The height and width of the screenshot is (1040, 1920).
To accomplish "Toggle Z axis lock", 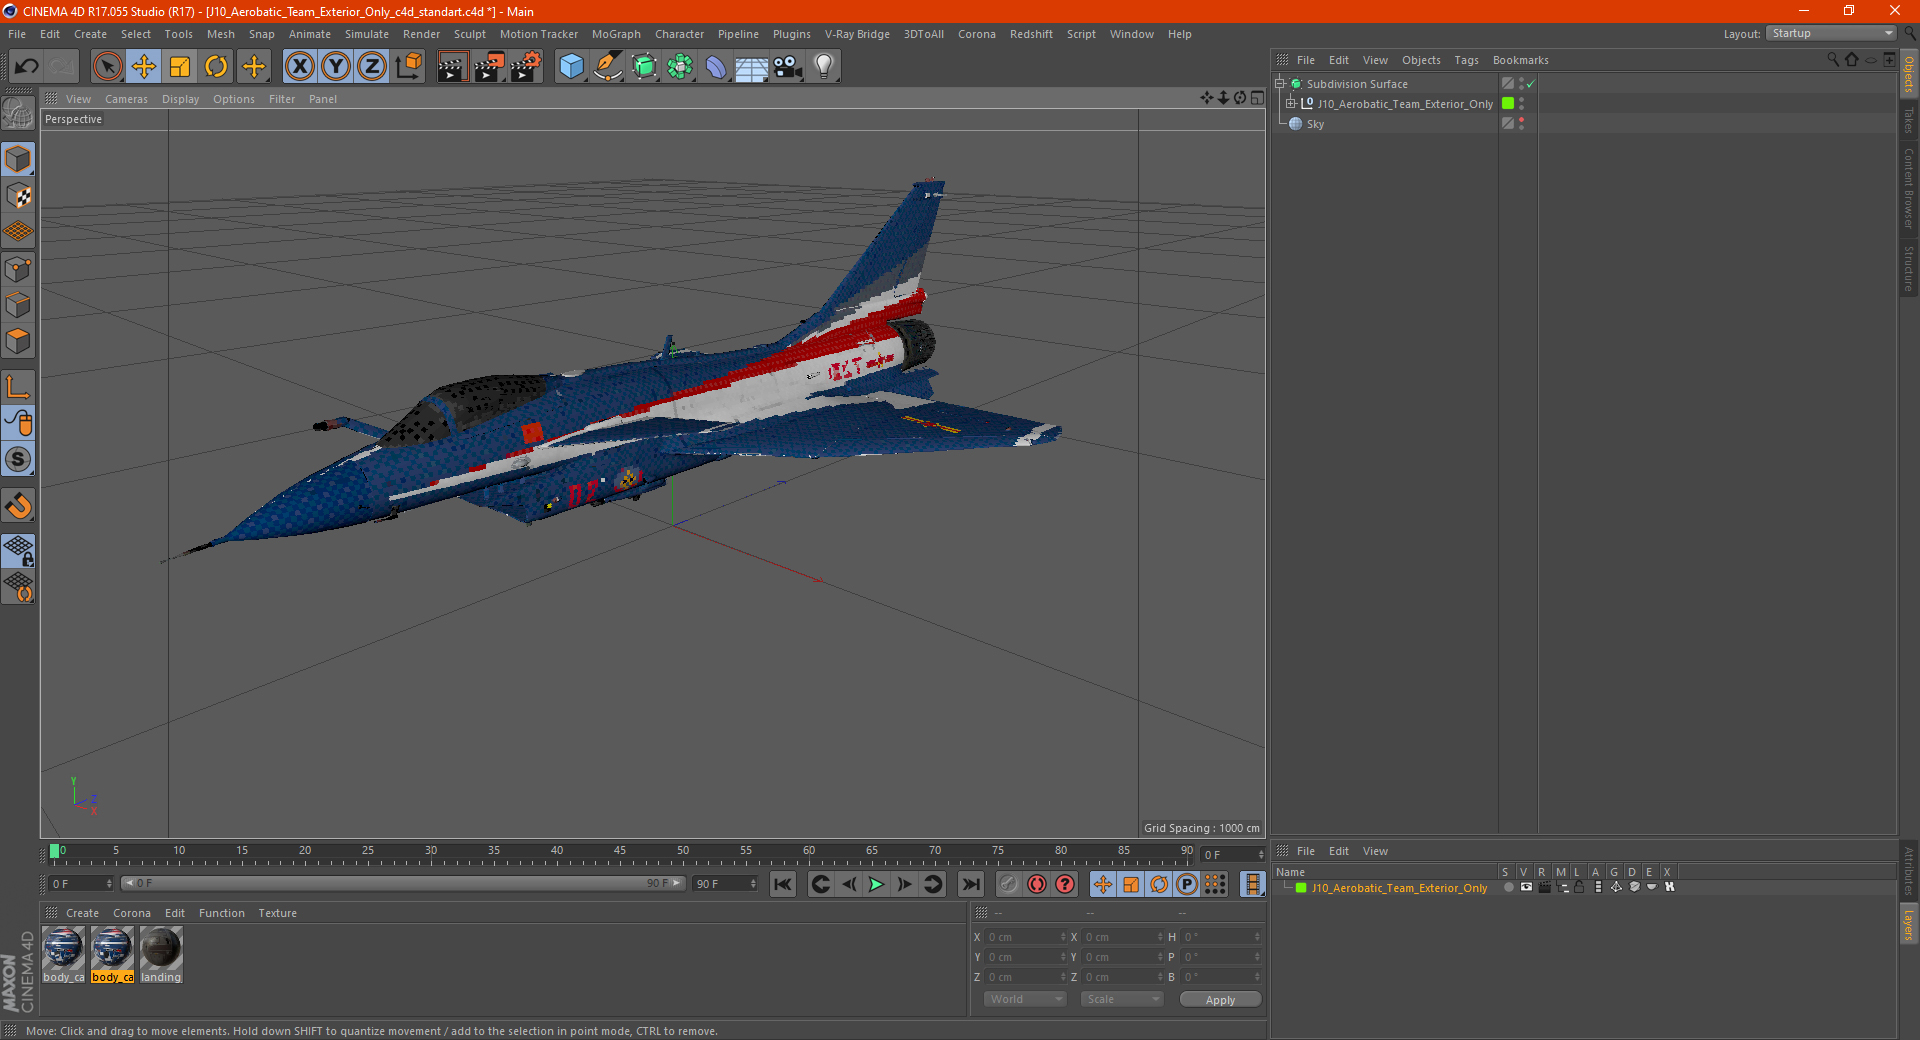I will [372, 67].
